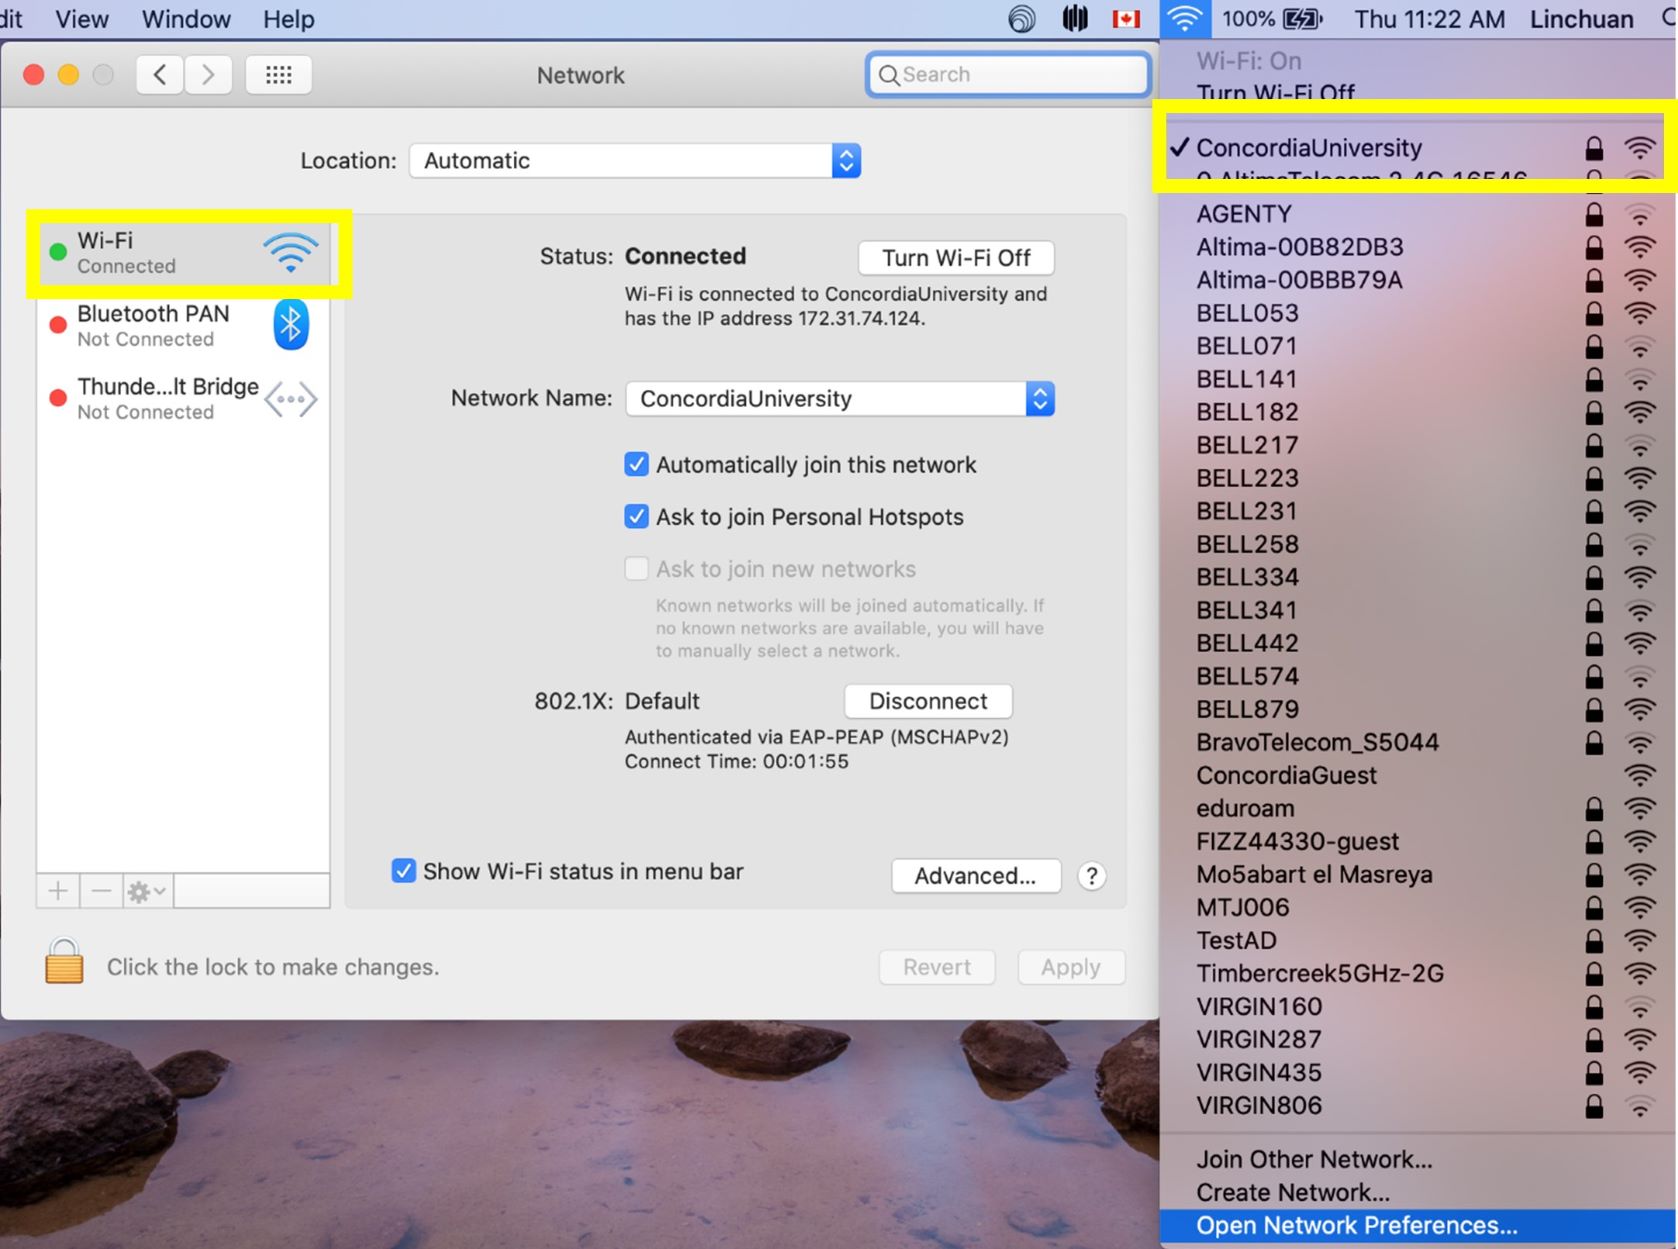Join ConcordiaGuest network
This screenshot has height=1249, width=1678.
1418,775
